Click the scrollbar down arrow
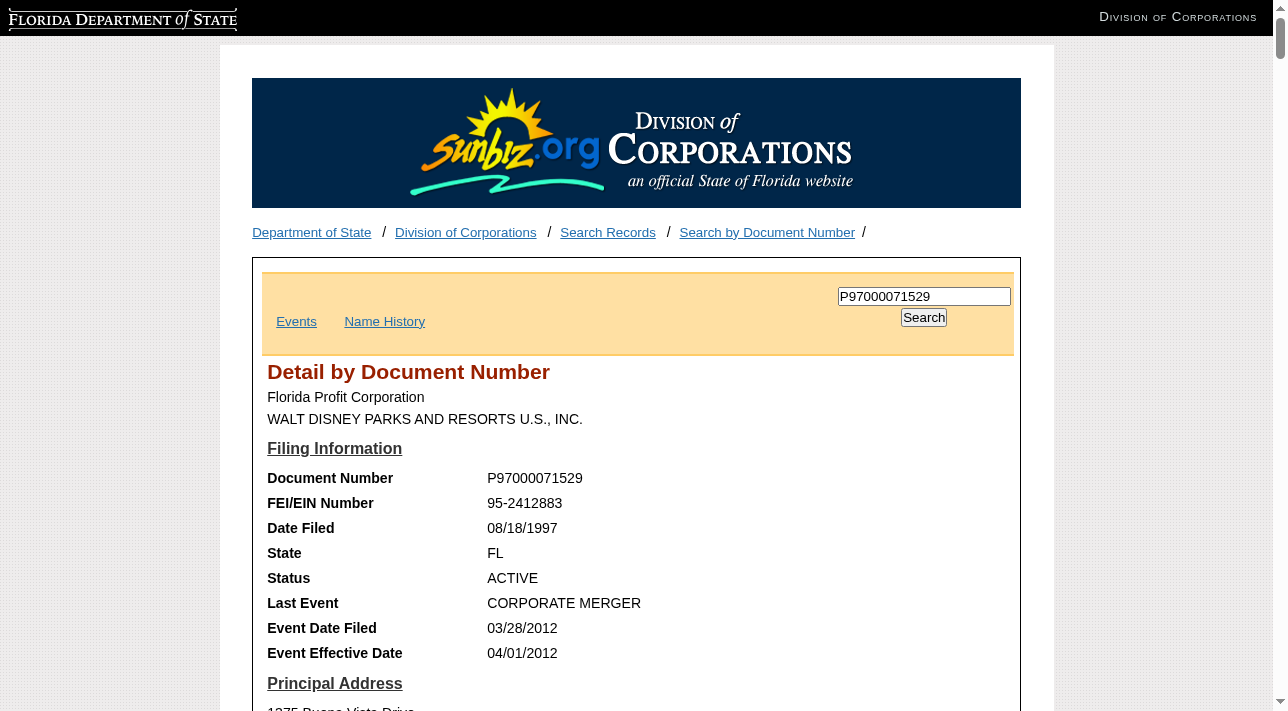This screenshot has height=711, width=1288. 1280,702
